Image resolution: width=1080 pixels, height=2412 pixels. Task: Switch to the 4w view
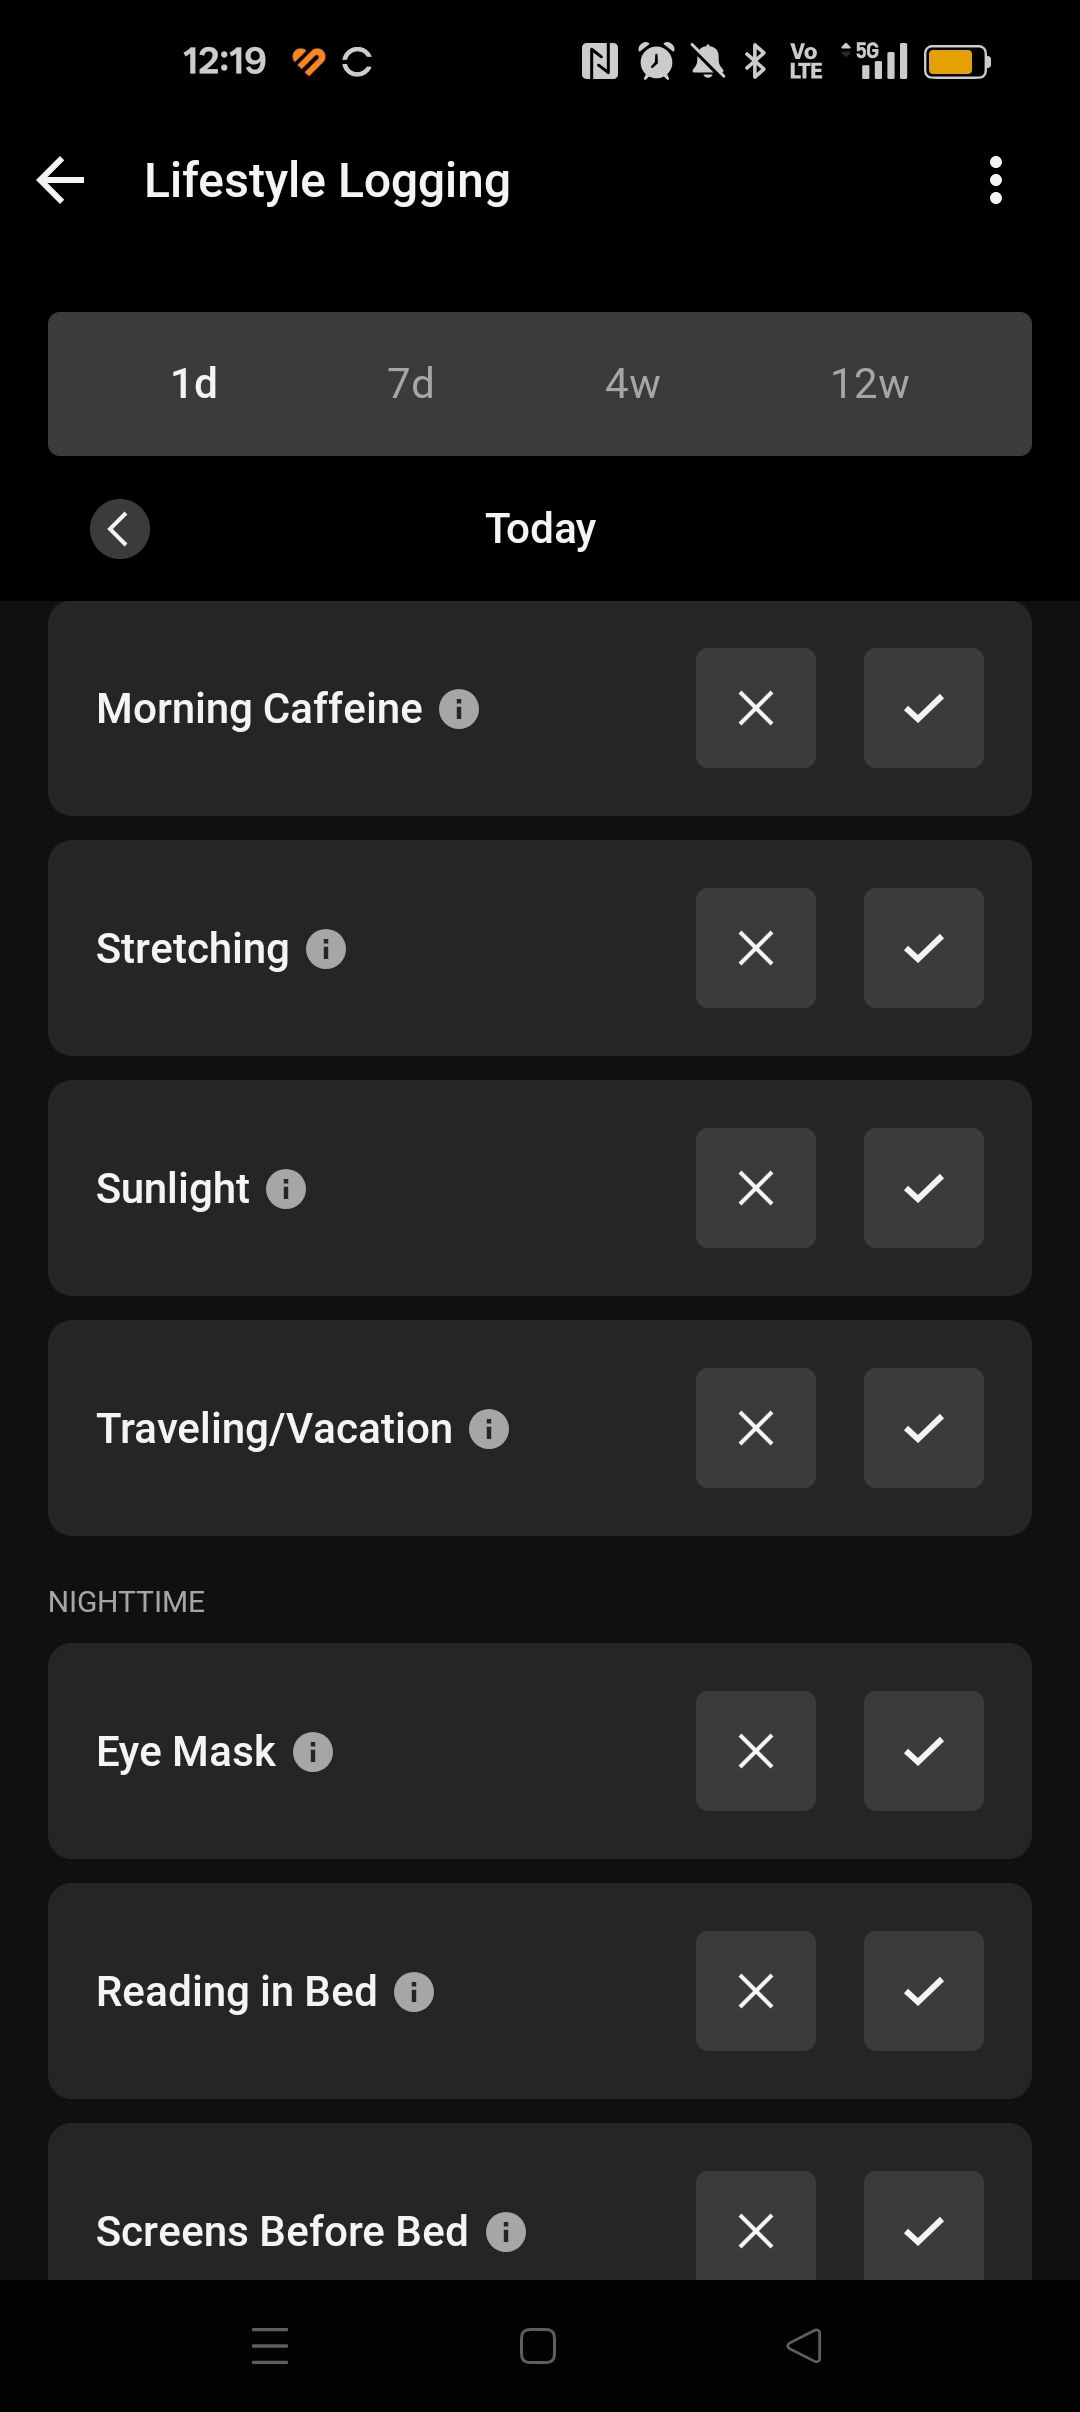pos(632,384)
